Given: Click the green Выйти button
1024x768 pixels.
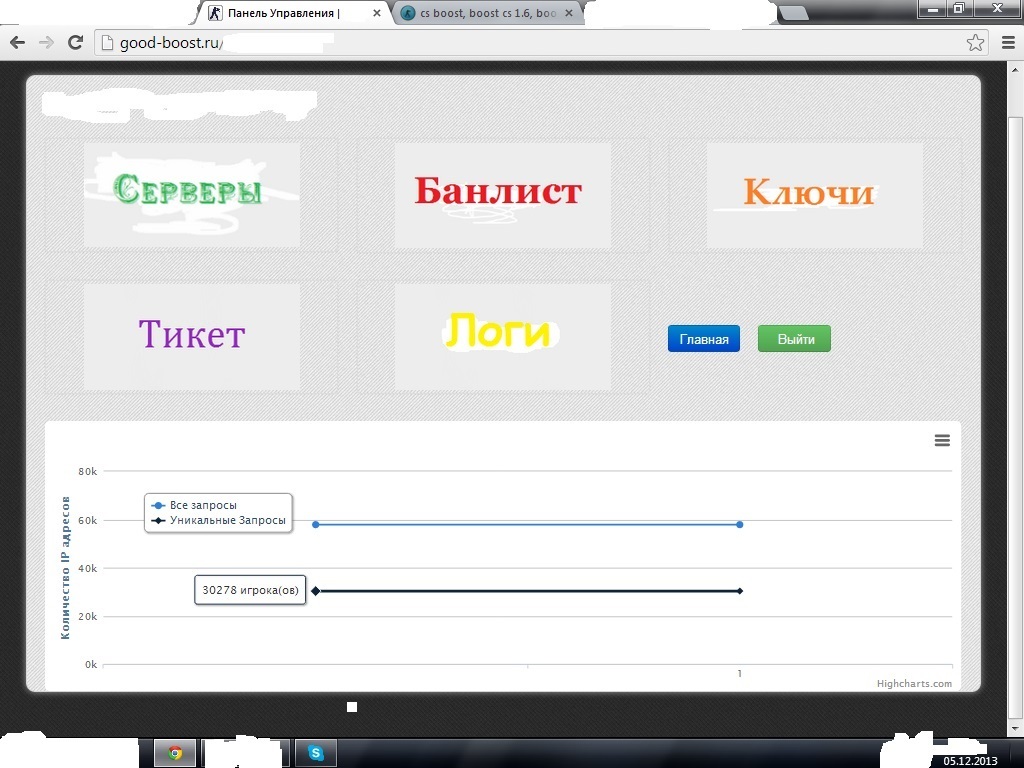Looking at the screenshot, I should (x=794, y=339).
